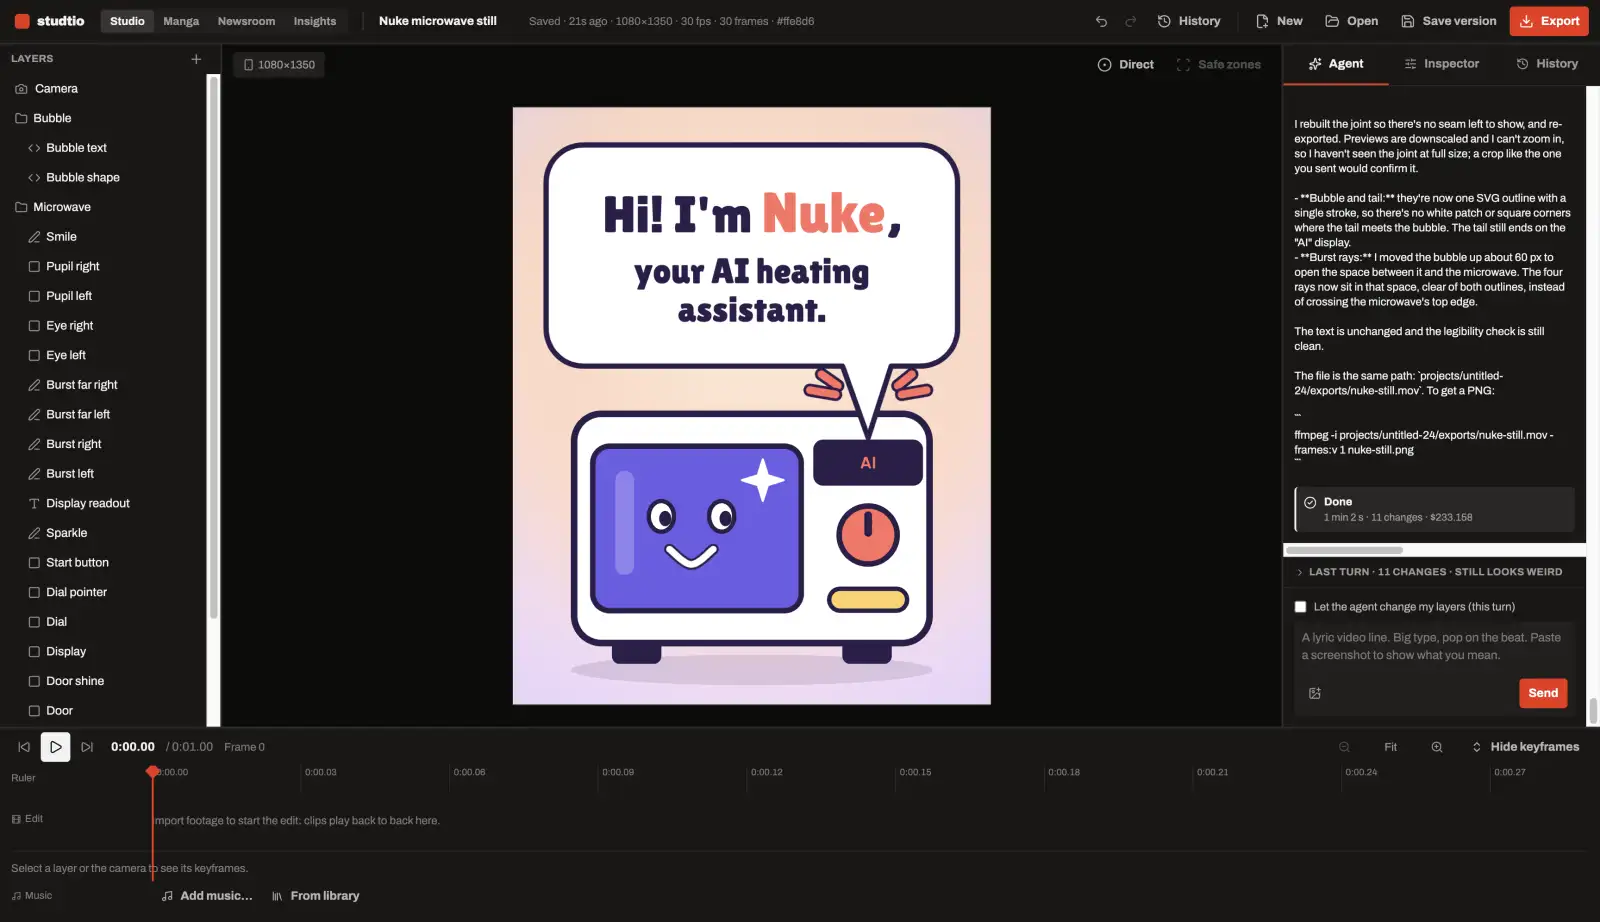Open the Inspector panel tab
This screenshot has height=922, width=1600.
pyautogui.click(x=1441, y=64)
